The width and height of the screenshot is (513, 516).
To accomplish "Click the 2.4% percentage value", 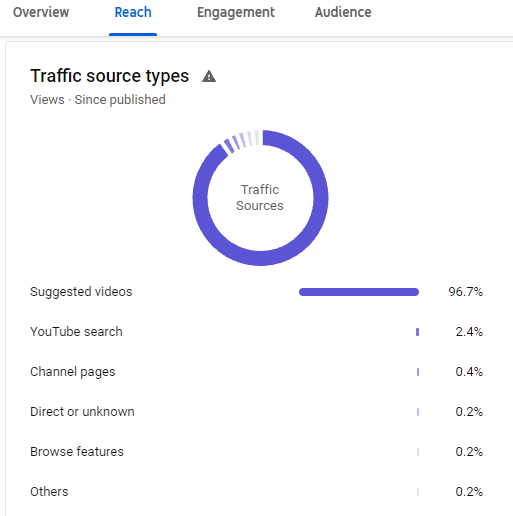I will click(469, 332).
